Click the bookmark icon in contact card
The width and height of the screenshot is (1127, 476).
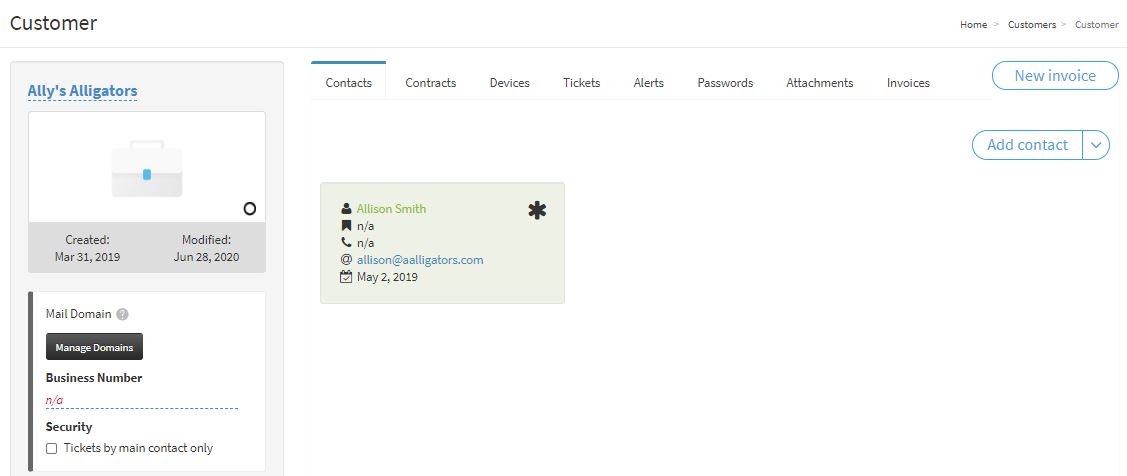pyautogui.click(x=346, y=226)
